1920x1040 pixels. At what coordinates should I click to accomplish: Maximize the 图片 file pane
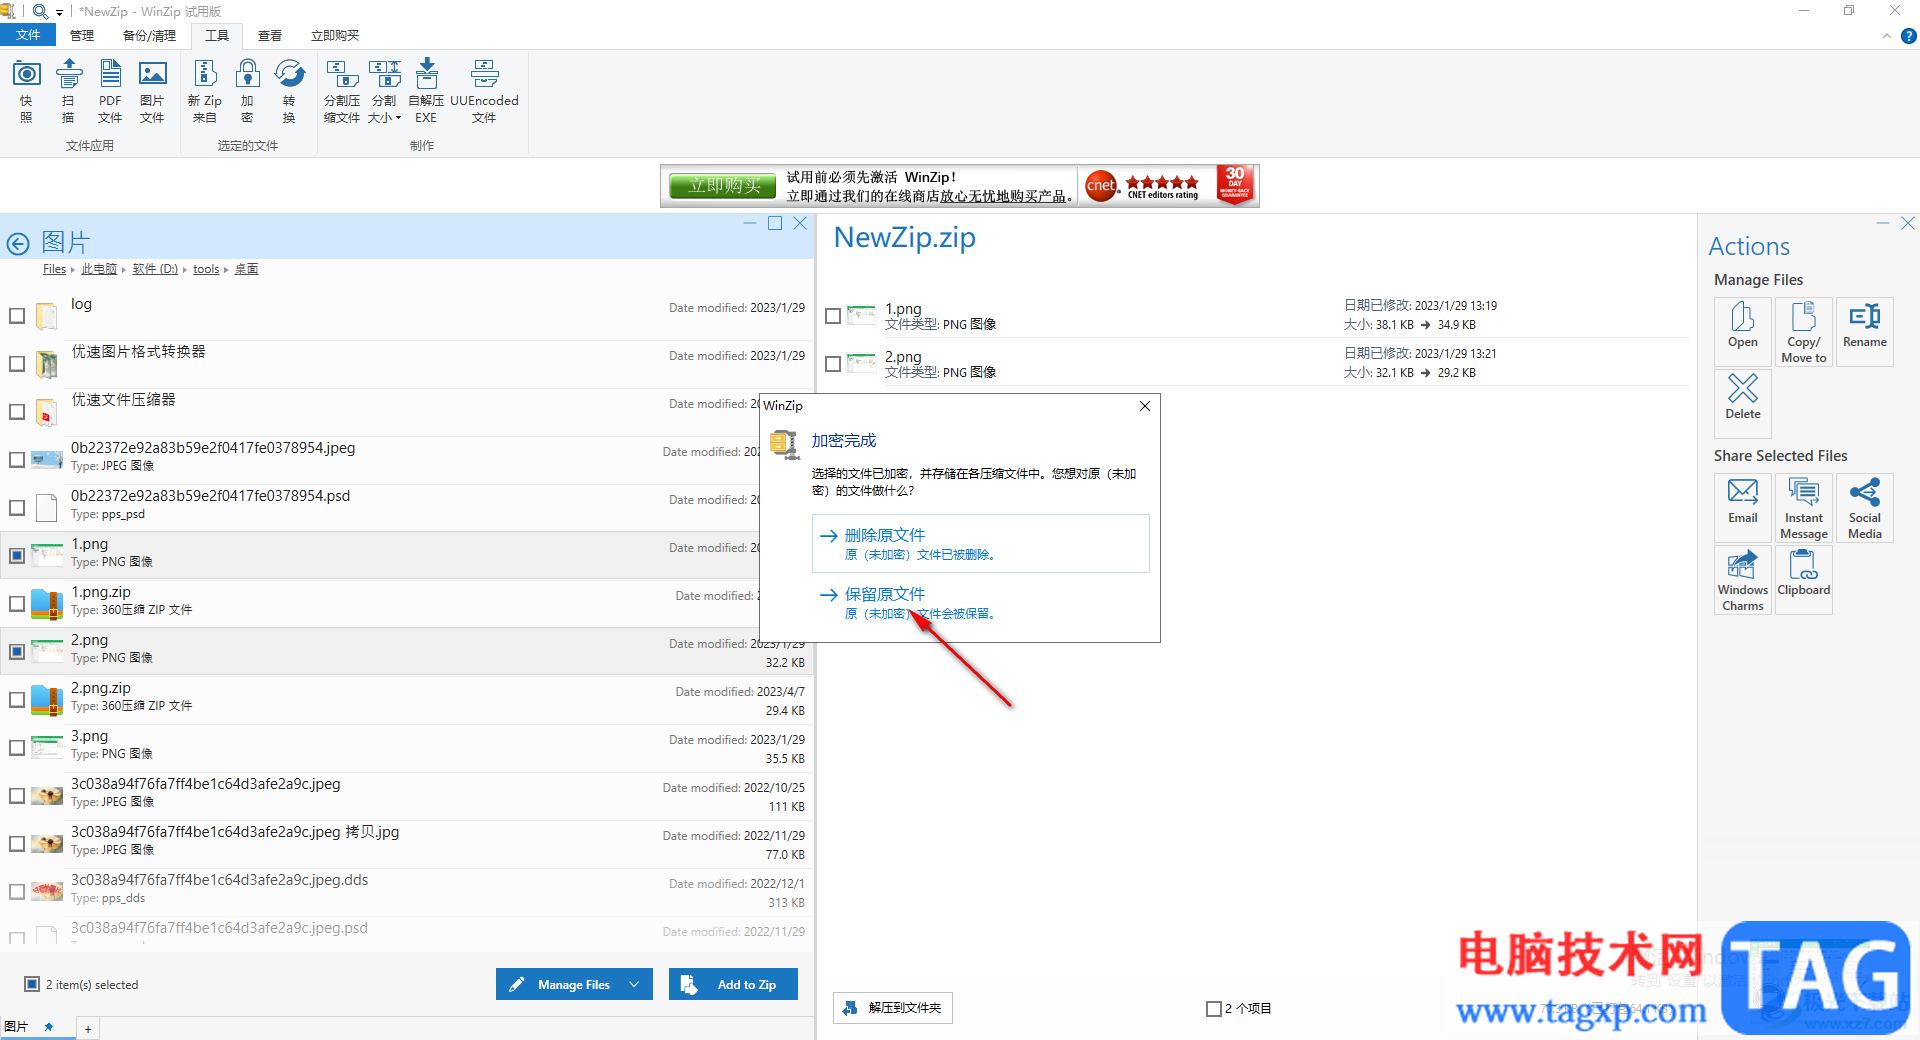[775, 223]
